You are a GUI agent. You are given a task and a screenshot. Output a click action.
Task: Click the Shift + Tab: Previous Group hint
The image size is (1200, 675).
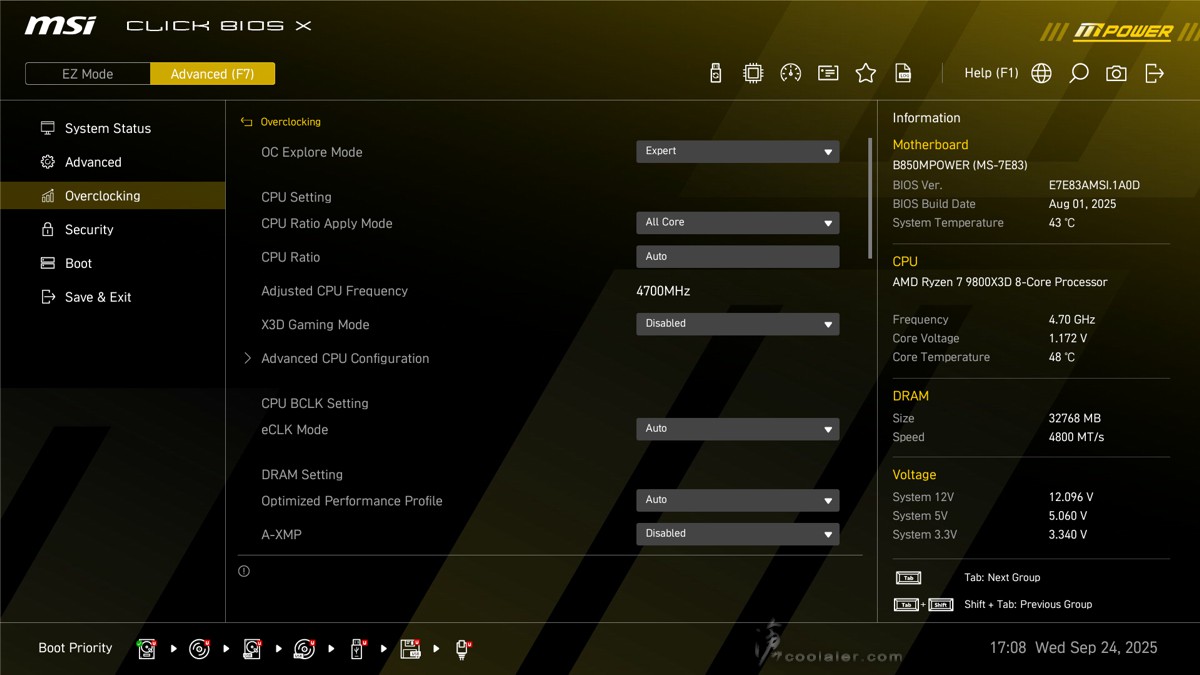pyautogui.click(x=1028, y=604)
